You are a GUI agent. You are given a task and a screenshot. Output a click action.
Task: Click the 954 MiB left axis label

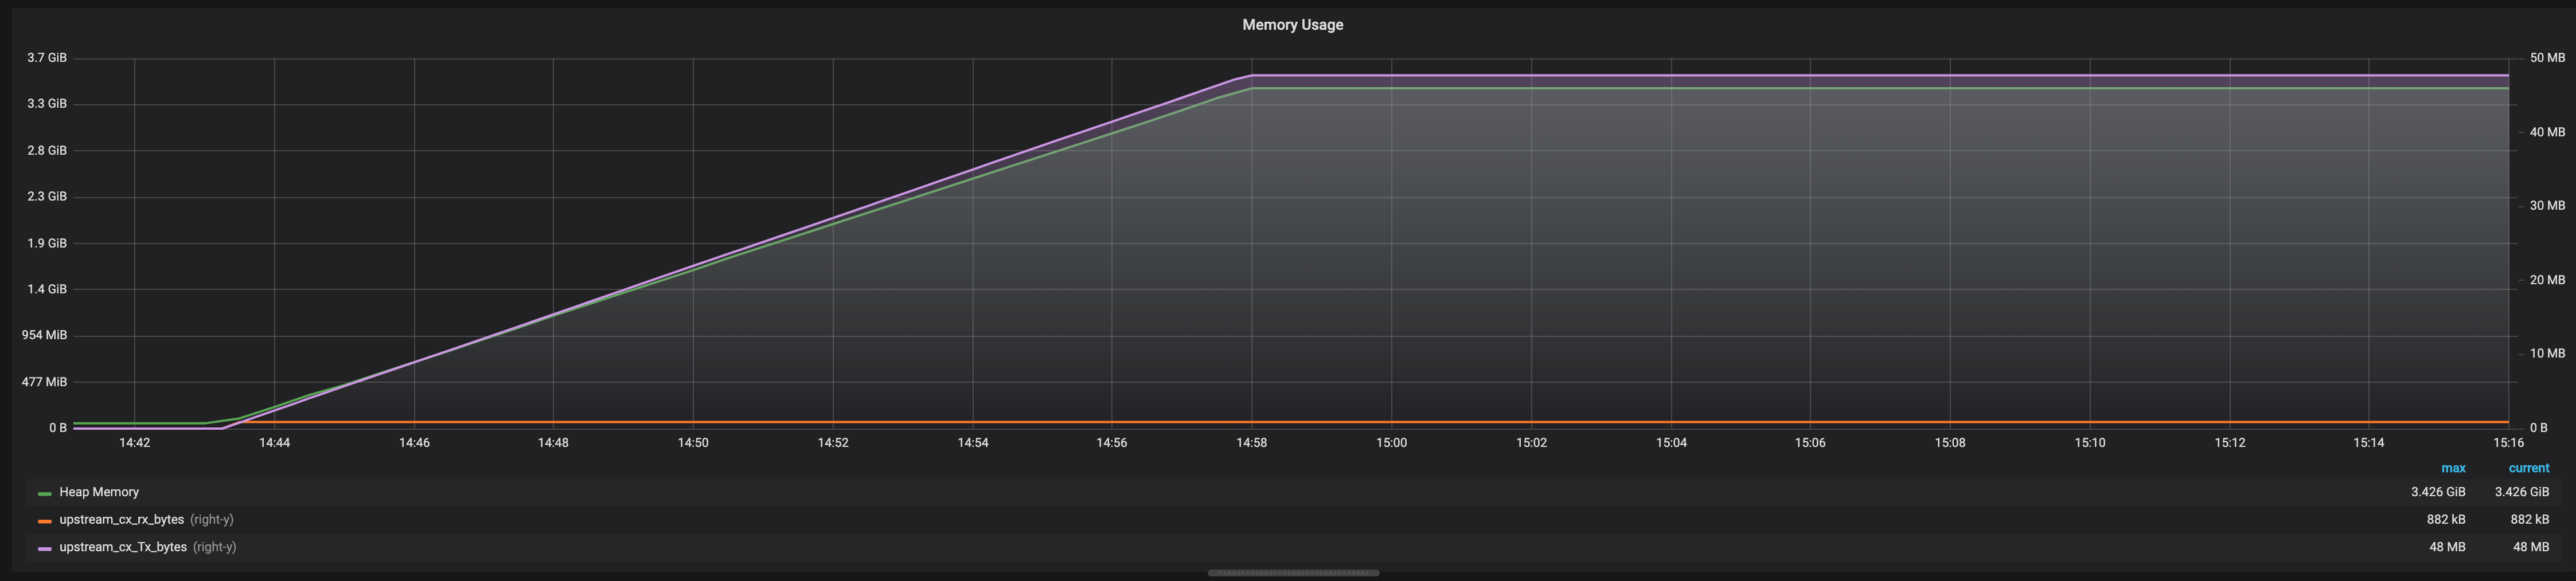pos(45,335)
